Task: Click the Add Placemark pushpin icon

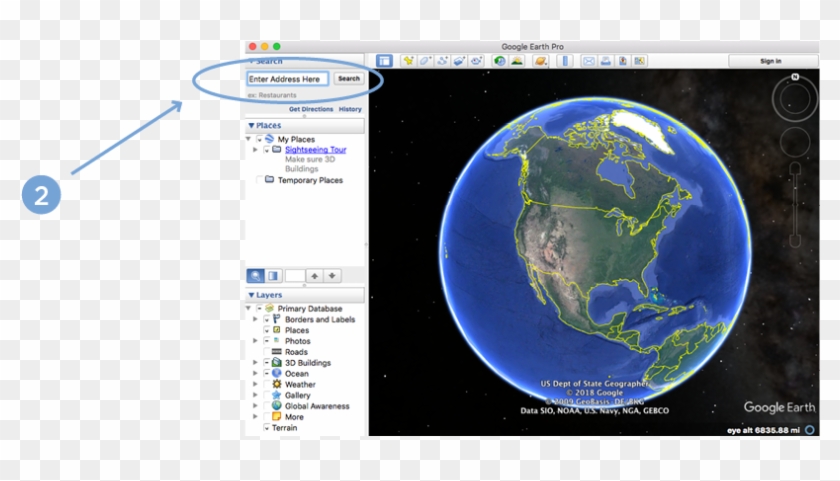Action: click(x=408, y=61)
